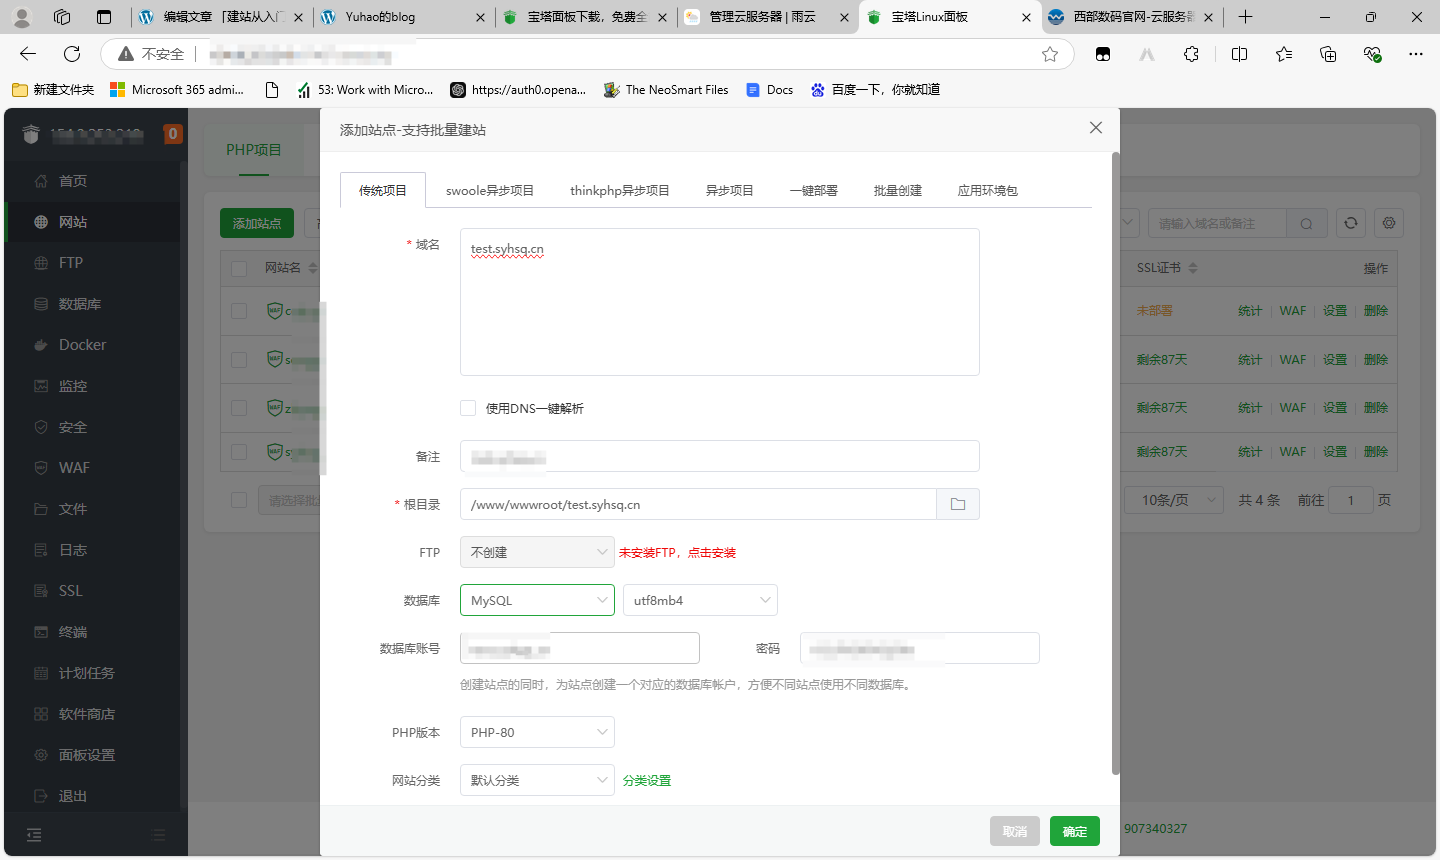Viewport: 1440px width, 860px height.
Task: Open the utf8mb4 charset dropdown
Action: [x=700, y=600]
